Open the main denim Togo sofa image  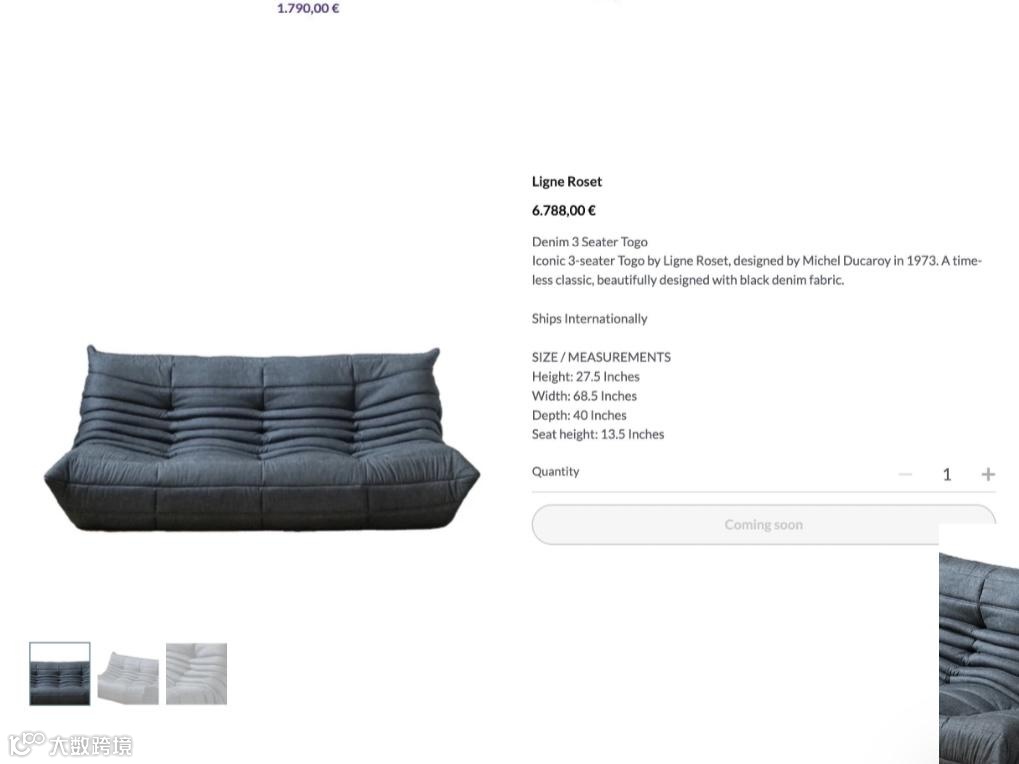coord(262,439)
